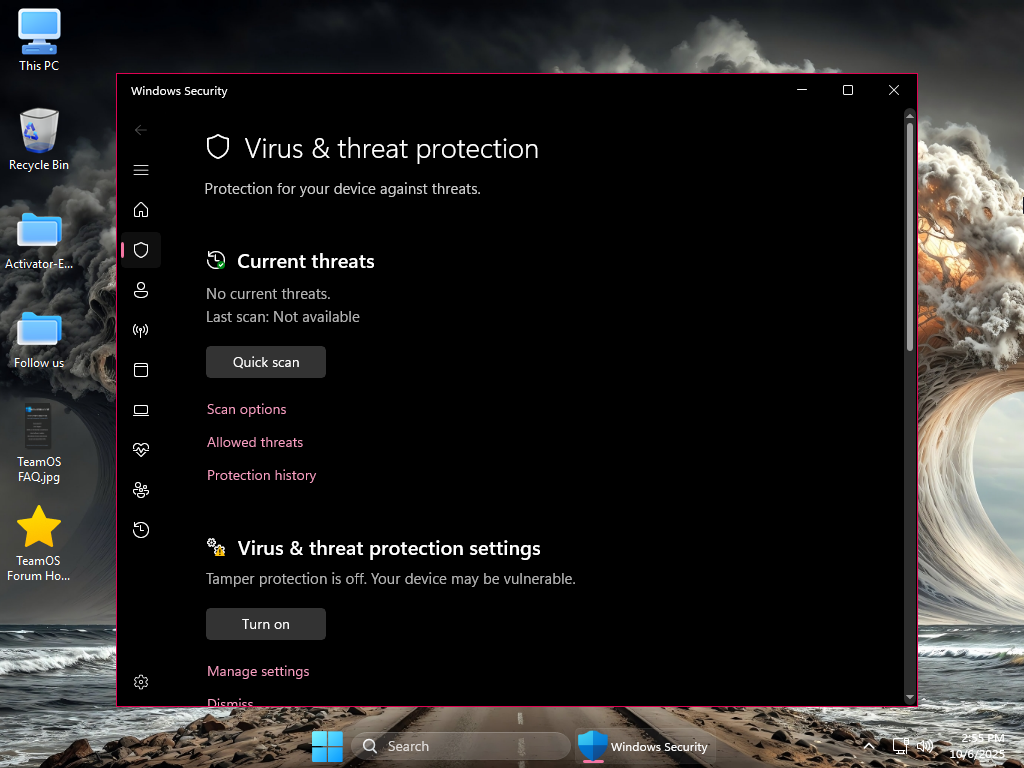This screenshot has height=768, width=1024.
Task: Click the 'Current threats' heading
Action: (x=306, y=261)
